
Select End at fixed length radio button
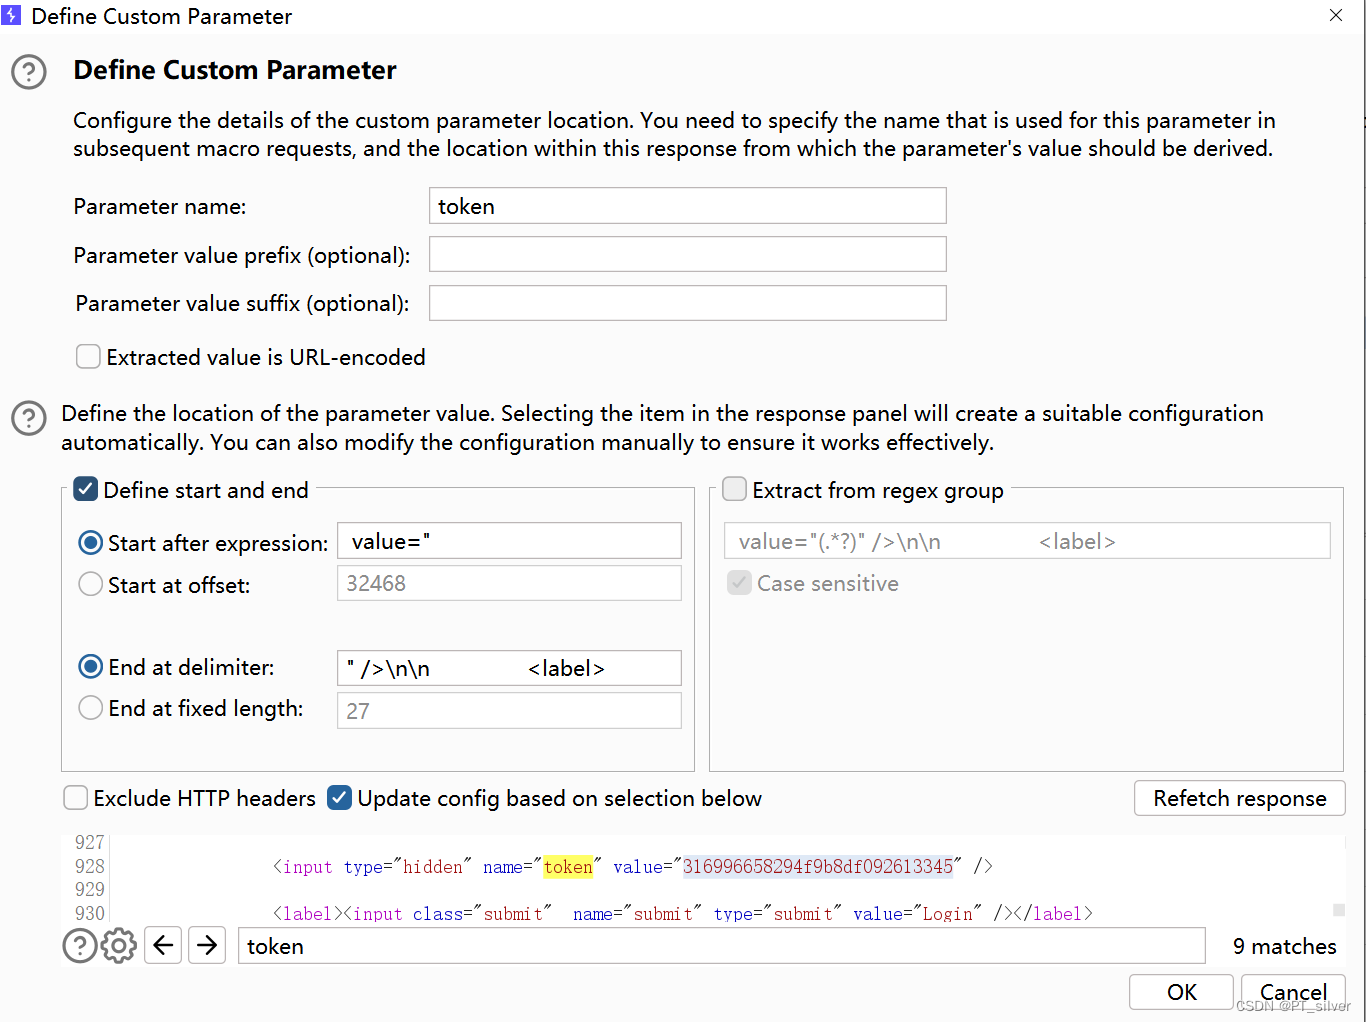(91, 708)
